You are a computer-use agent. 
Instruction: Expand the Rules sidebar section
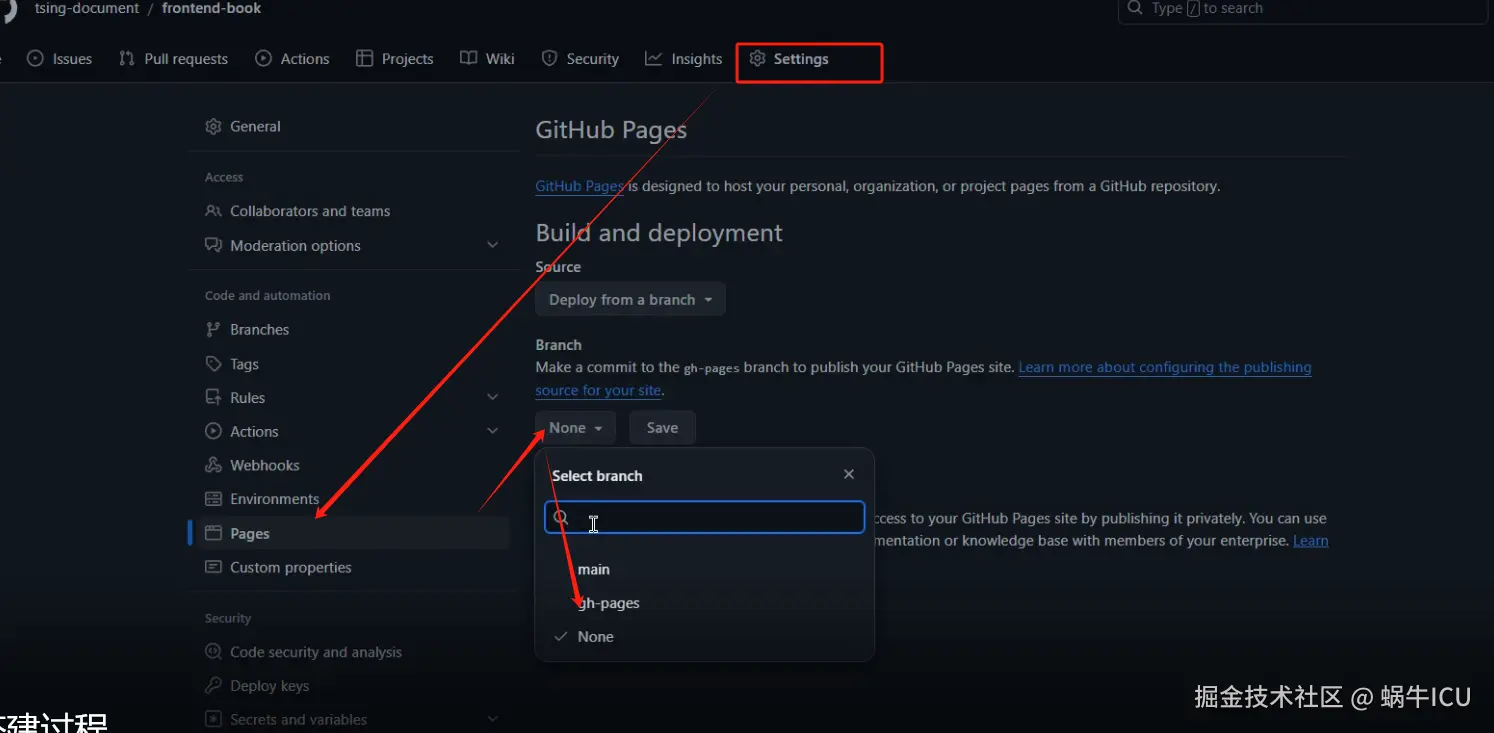pos(492,397)
